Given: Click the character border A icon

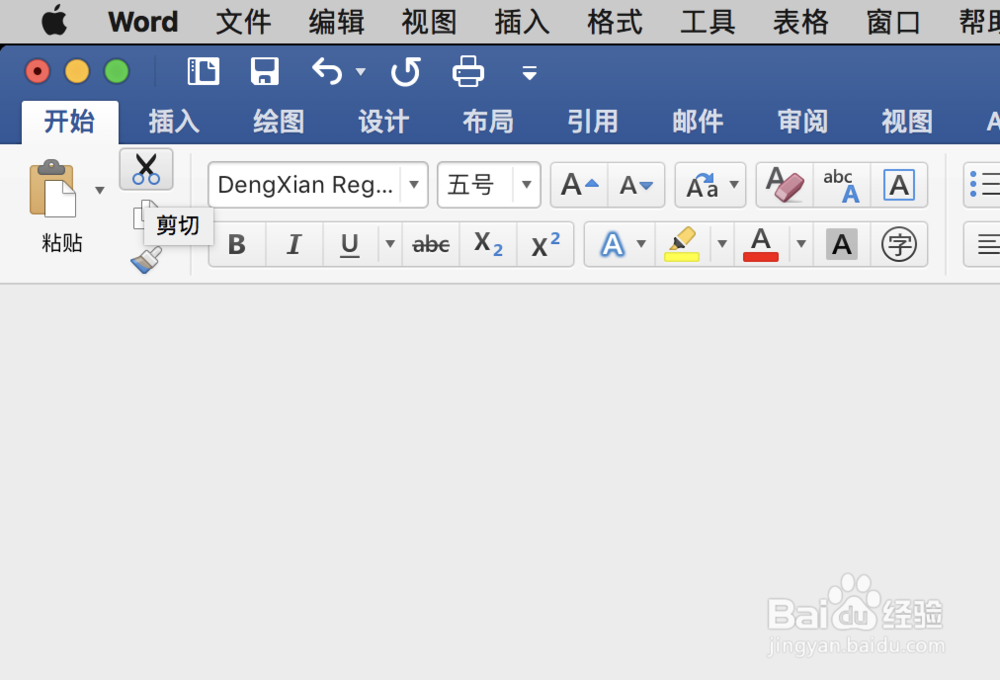Looking at the screenshot, I should pos(899,185).
